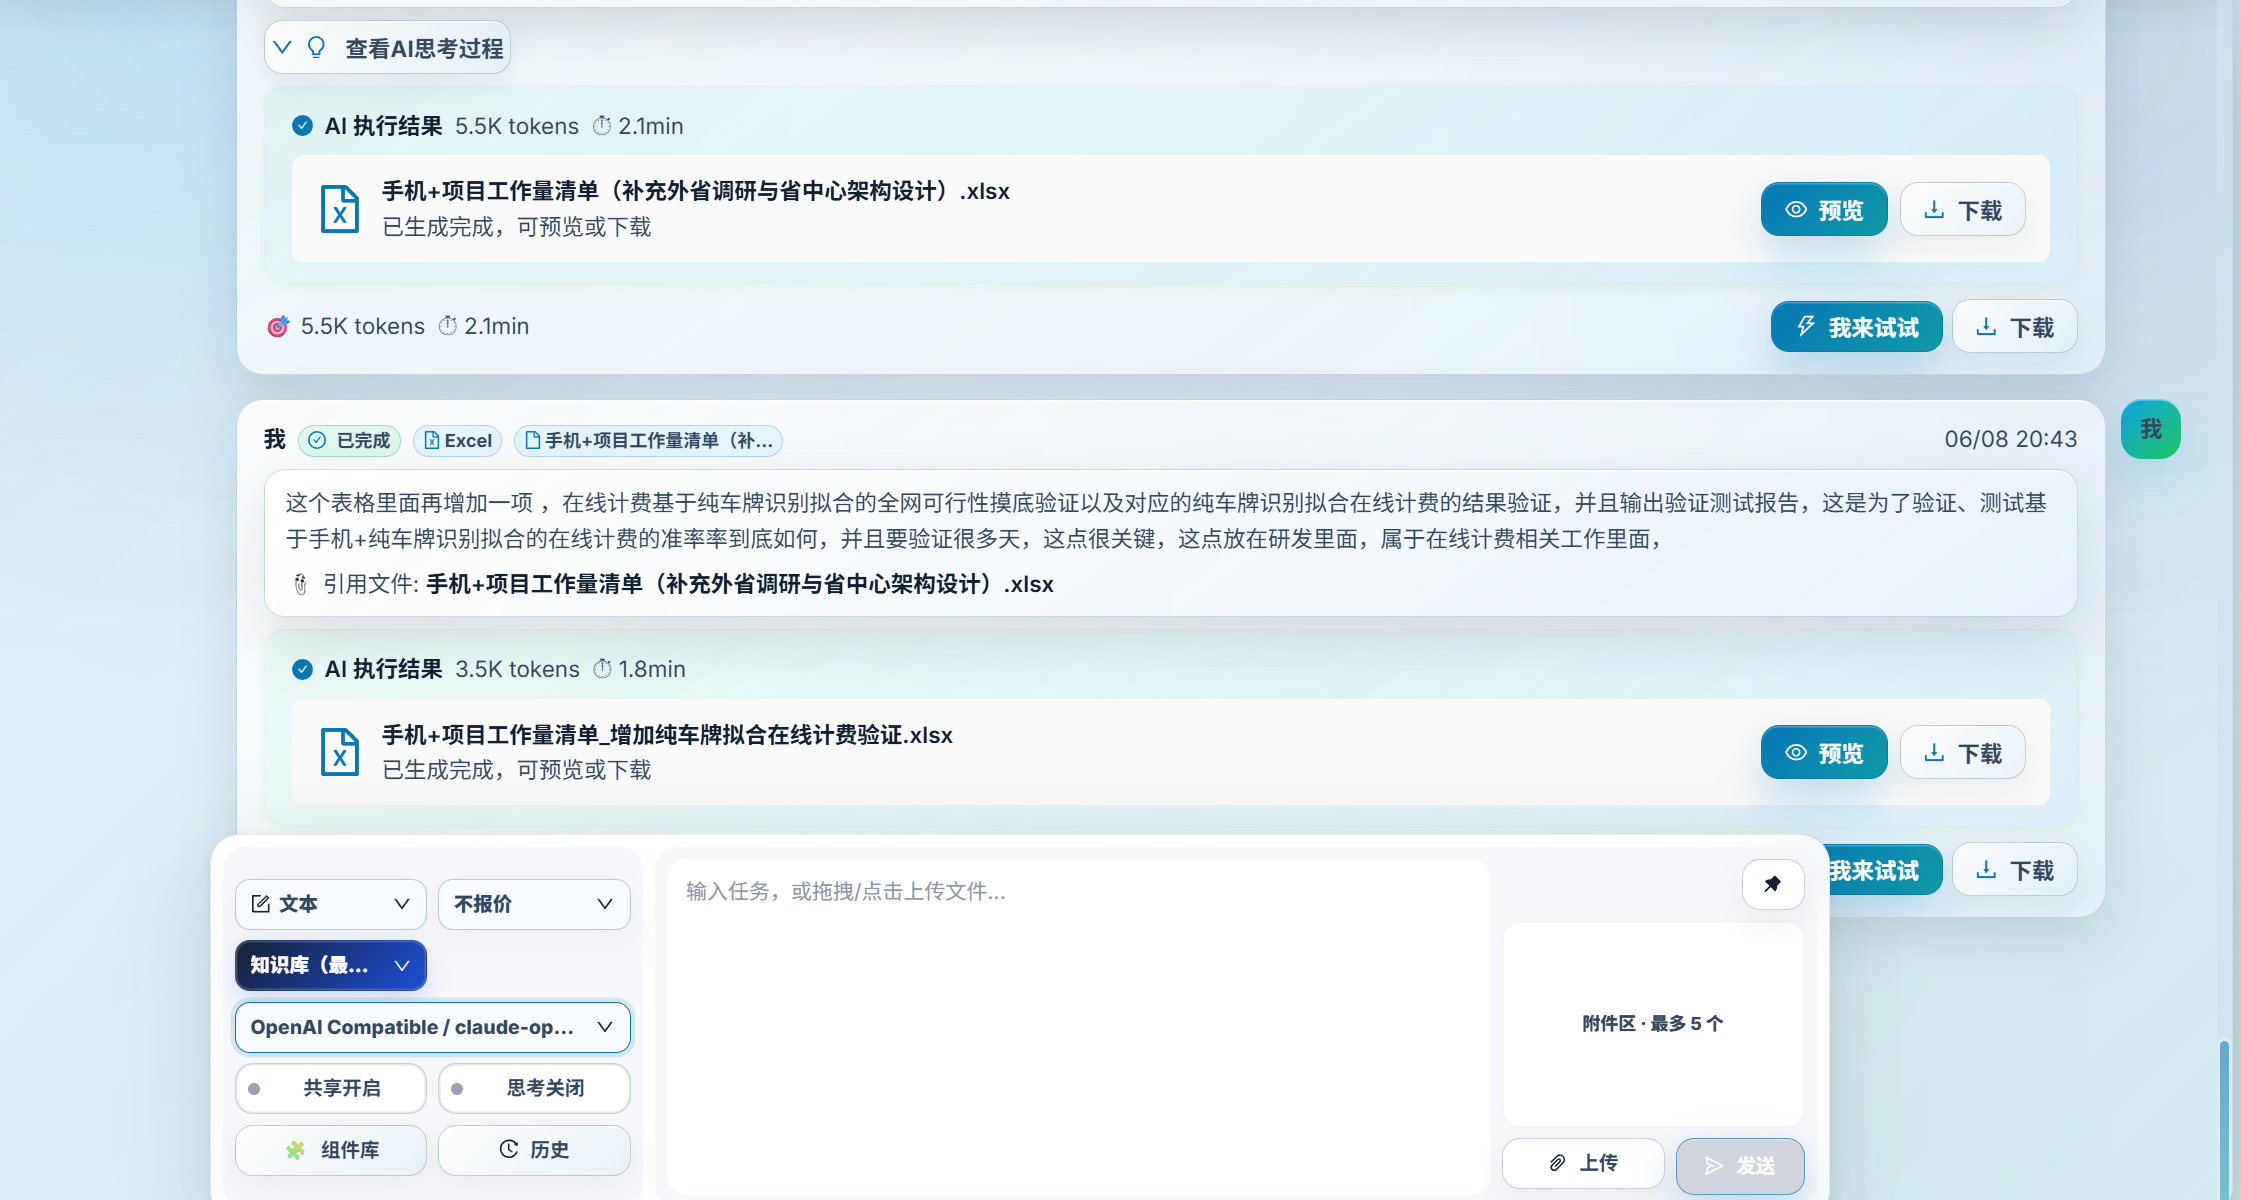Click the Excel tag chip
This screenshot has width=2241, height=1200.
pos(458,441)
